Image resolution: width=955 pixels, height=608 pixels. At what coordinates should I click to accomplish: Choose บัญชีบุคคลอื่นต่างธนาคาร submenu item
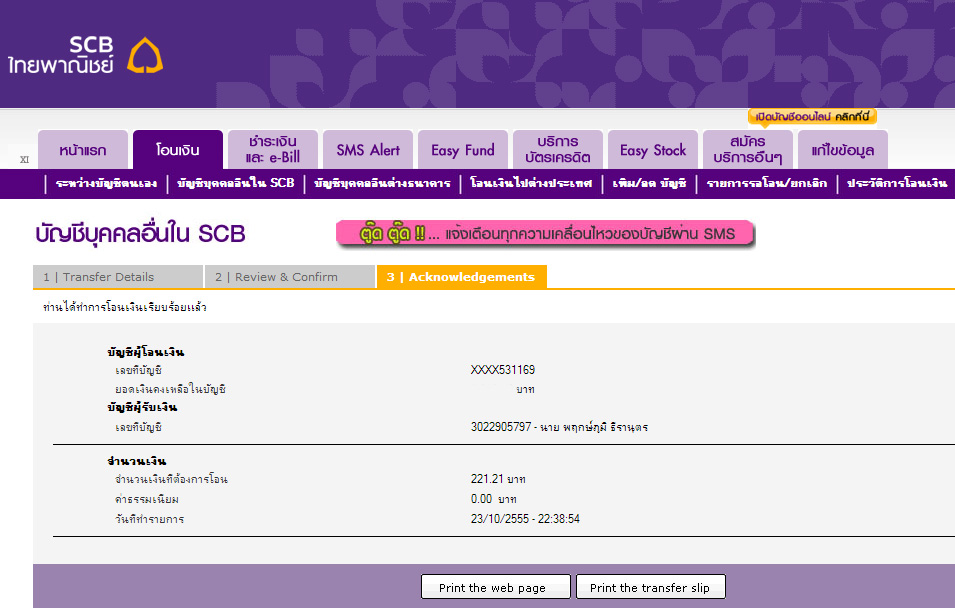382,183
